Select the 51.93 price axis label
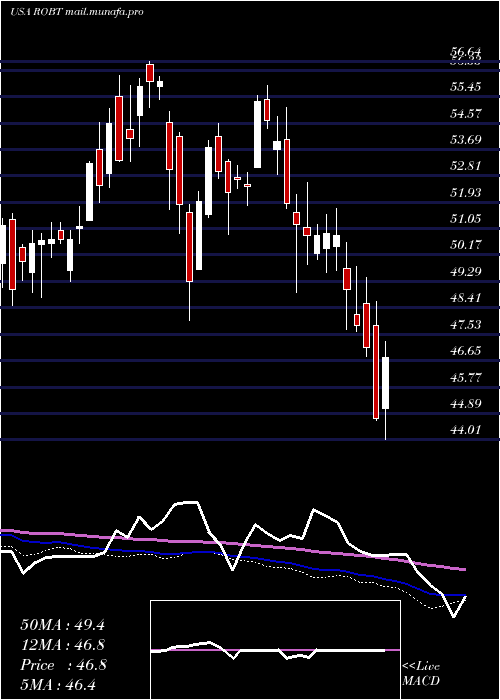The width and height of the screenshot is (500, 700). pyautogui.click(x=466, y=193)
